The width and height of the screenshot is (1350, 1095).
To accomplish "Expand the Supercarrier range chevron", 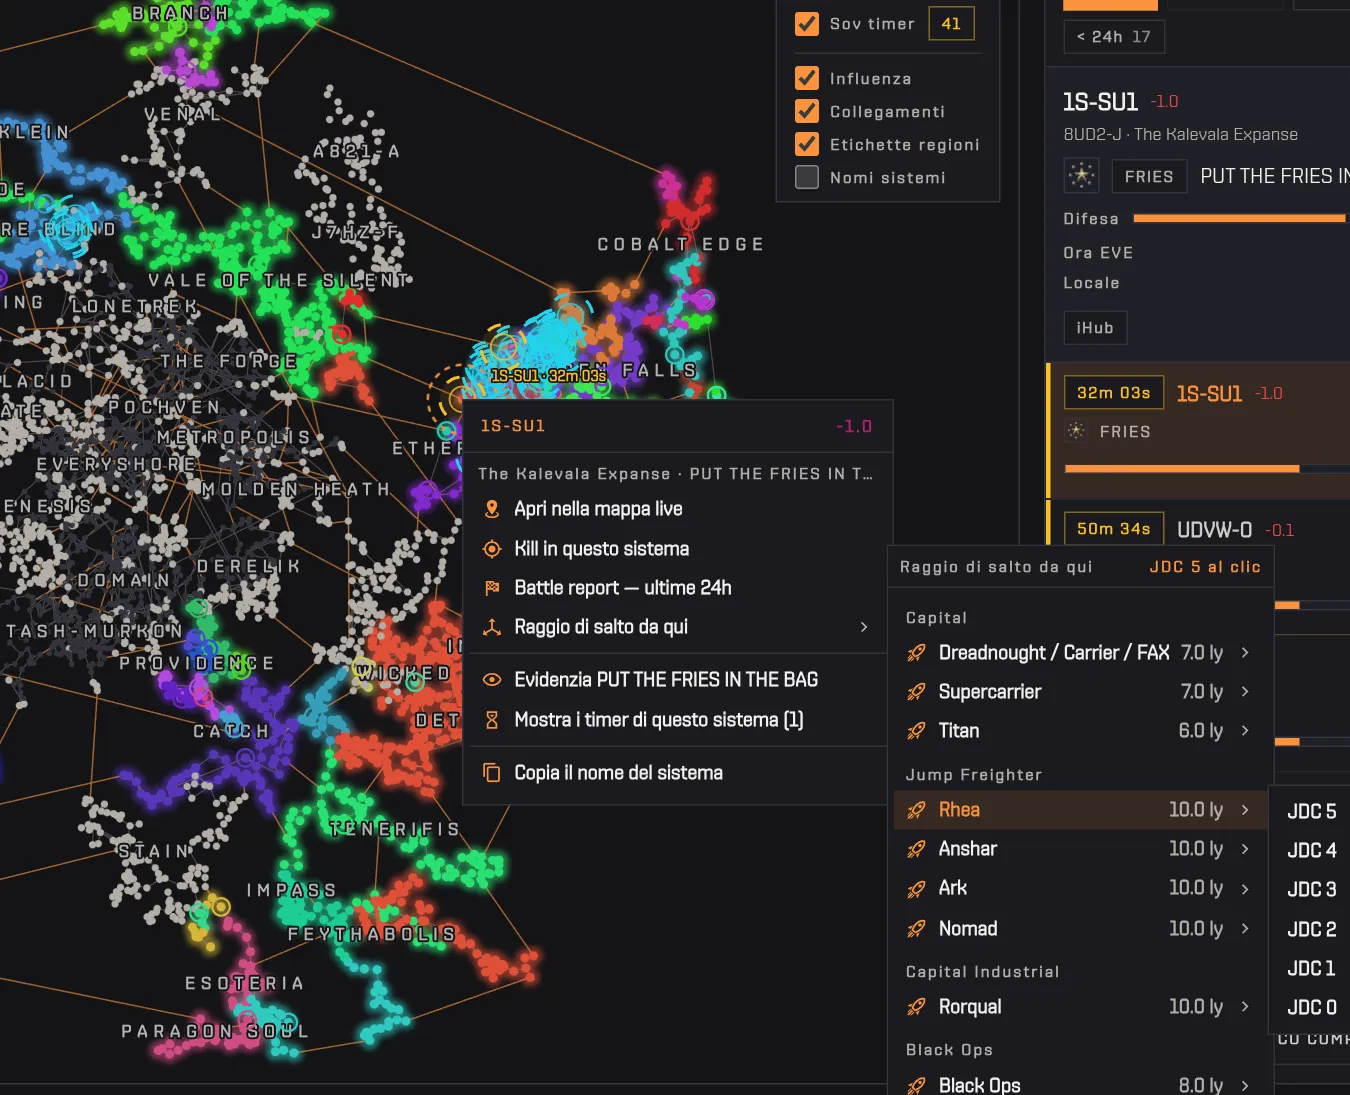I will coord(1245,692).
